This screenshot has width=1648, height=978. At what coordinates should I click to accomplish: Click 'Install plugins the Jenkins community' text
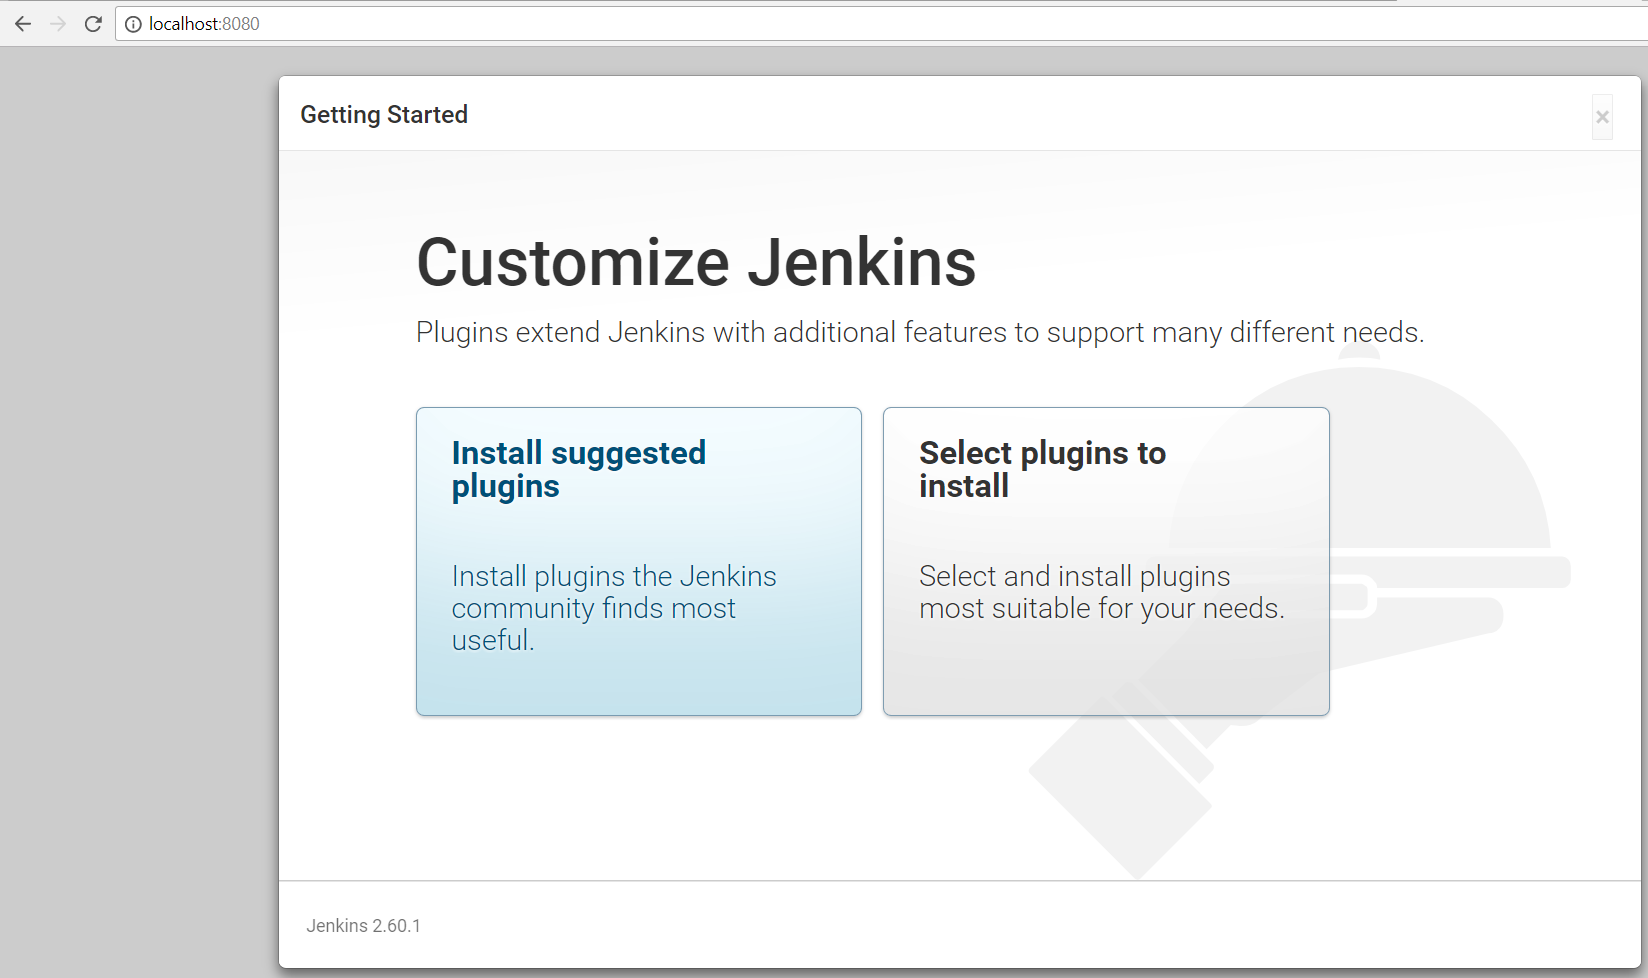coord(614,608)
